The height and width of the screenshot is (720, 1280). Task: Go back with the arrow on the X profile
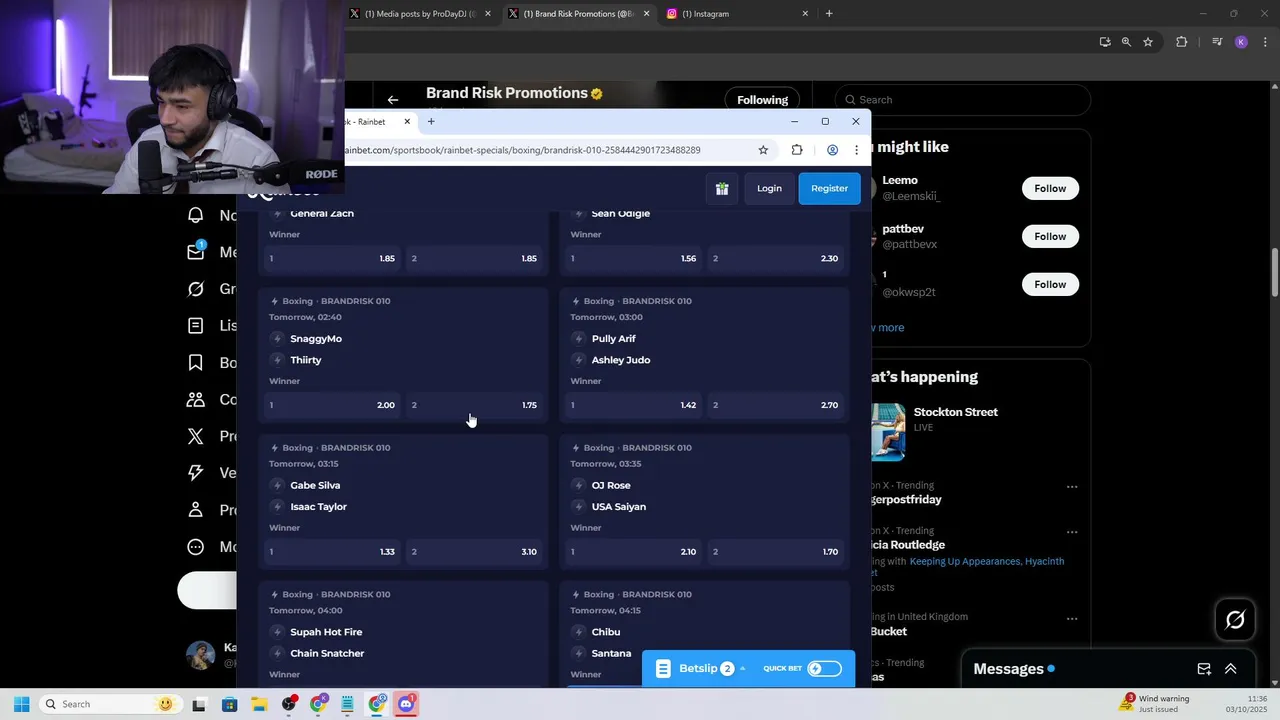(393, 100)
